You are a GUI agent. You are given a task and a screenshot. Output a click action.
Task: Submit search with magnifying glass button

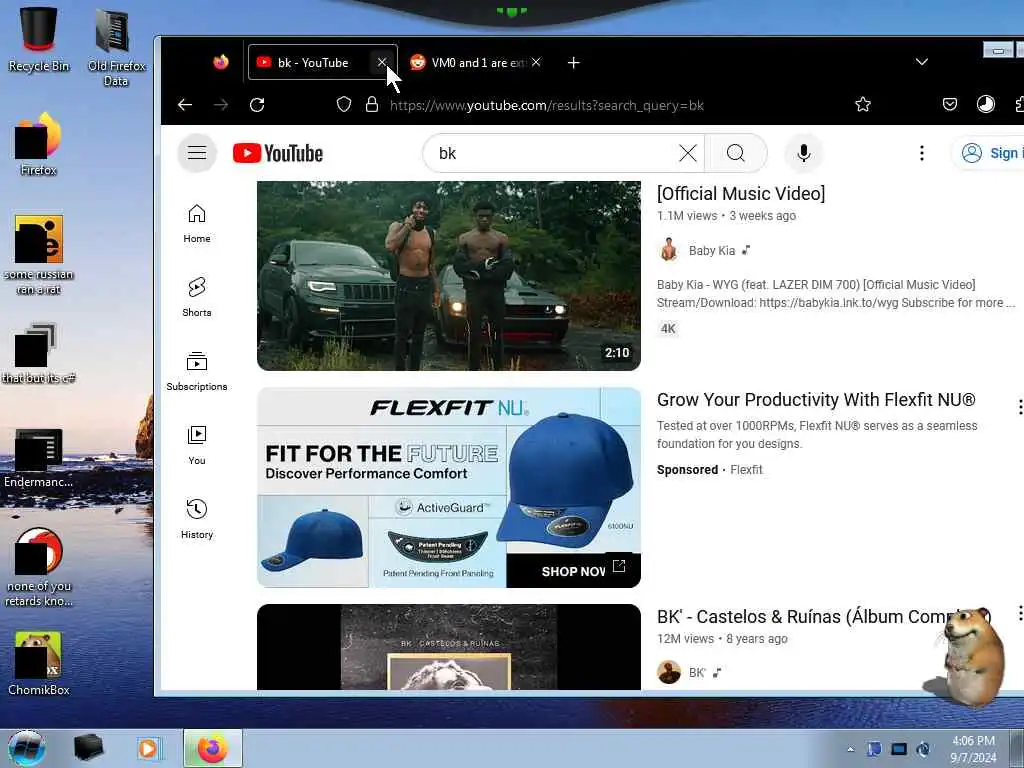[x=736, y=153]
